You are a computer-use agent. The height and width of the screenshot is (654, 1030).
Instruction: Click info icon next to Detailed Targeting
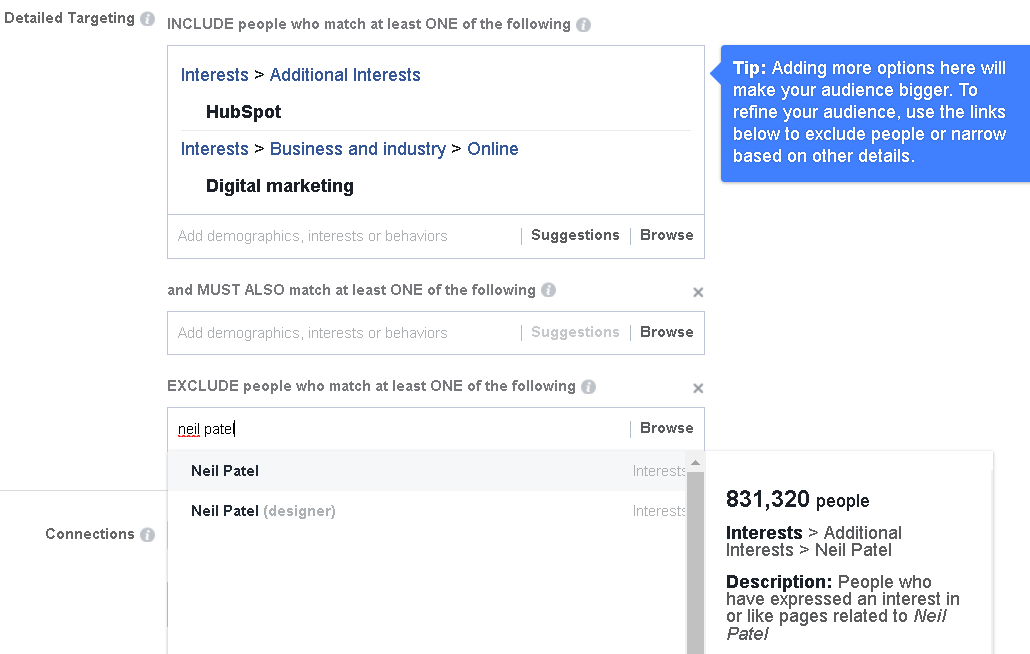point(148,19)
